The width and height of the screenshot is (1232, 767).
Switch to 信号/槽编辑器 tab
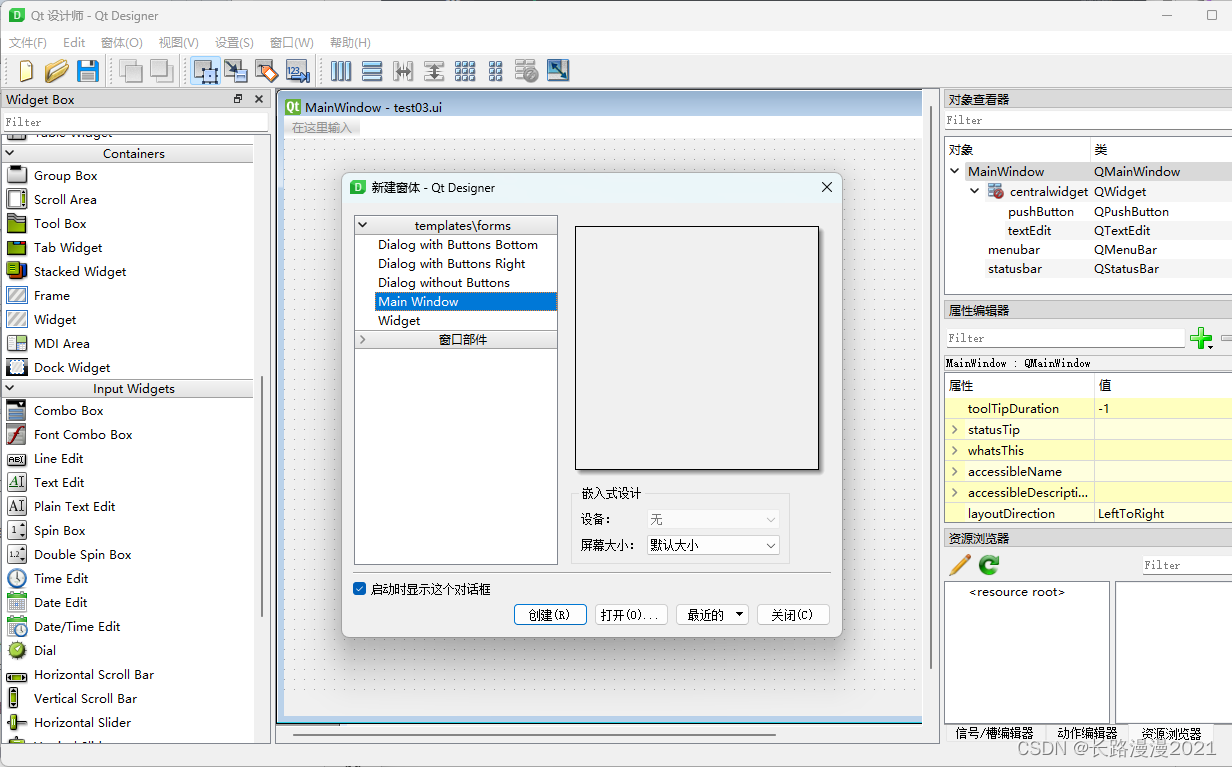pos(994,733)
